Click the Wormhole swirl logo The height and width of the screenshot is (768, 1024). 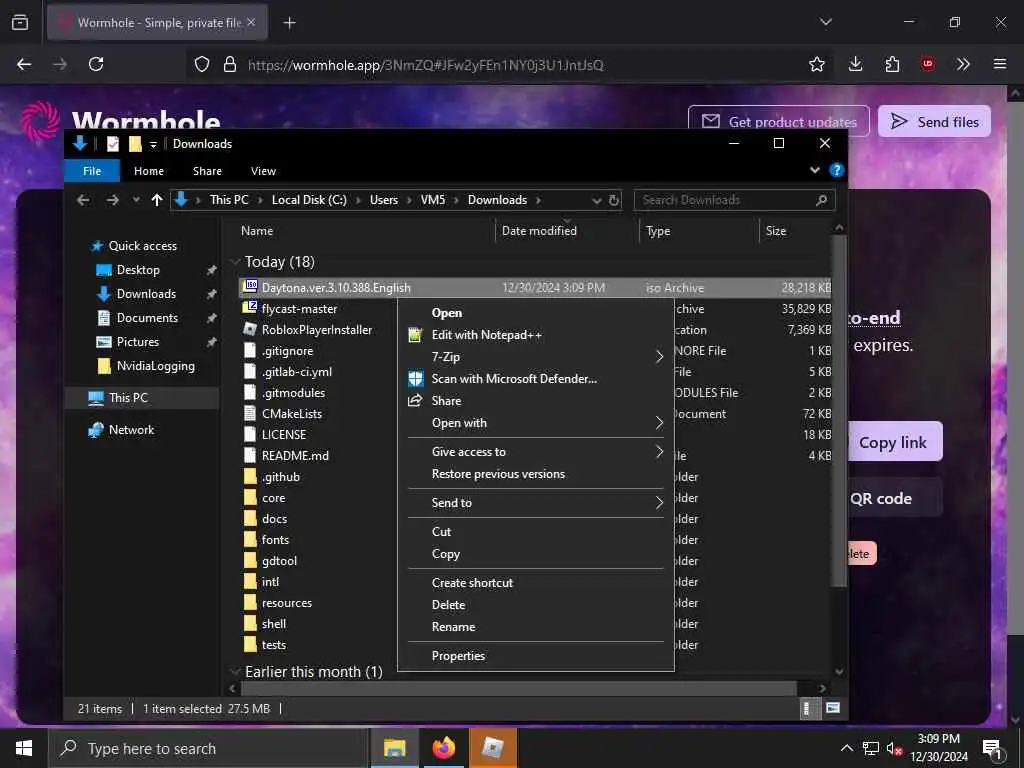40,120
